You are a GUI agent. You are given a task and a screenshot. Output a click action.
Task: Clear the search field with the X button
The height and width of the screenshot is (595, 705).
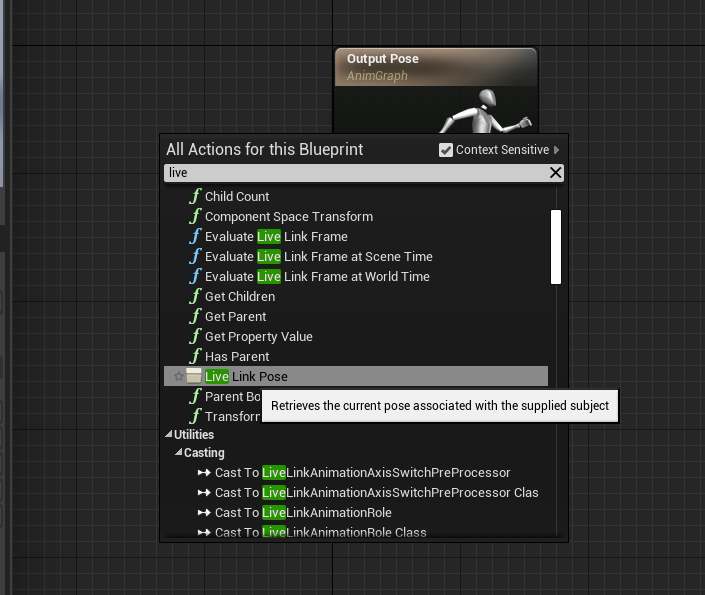pos(555,172)
